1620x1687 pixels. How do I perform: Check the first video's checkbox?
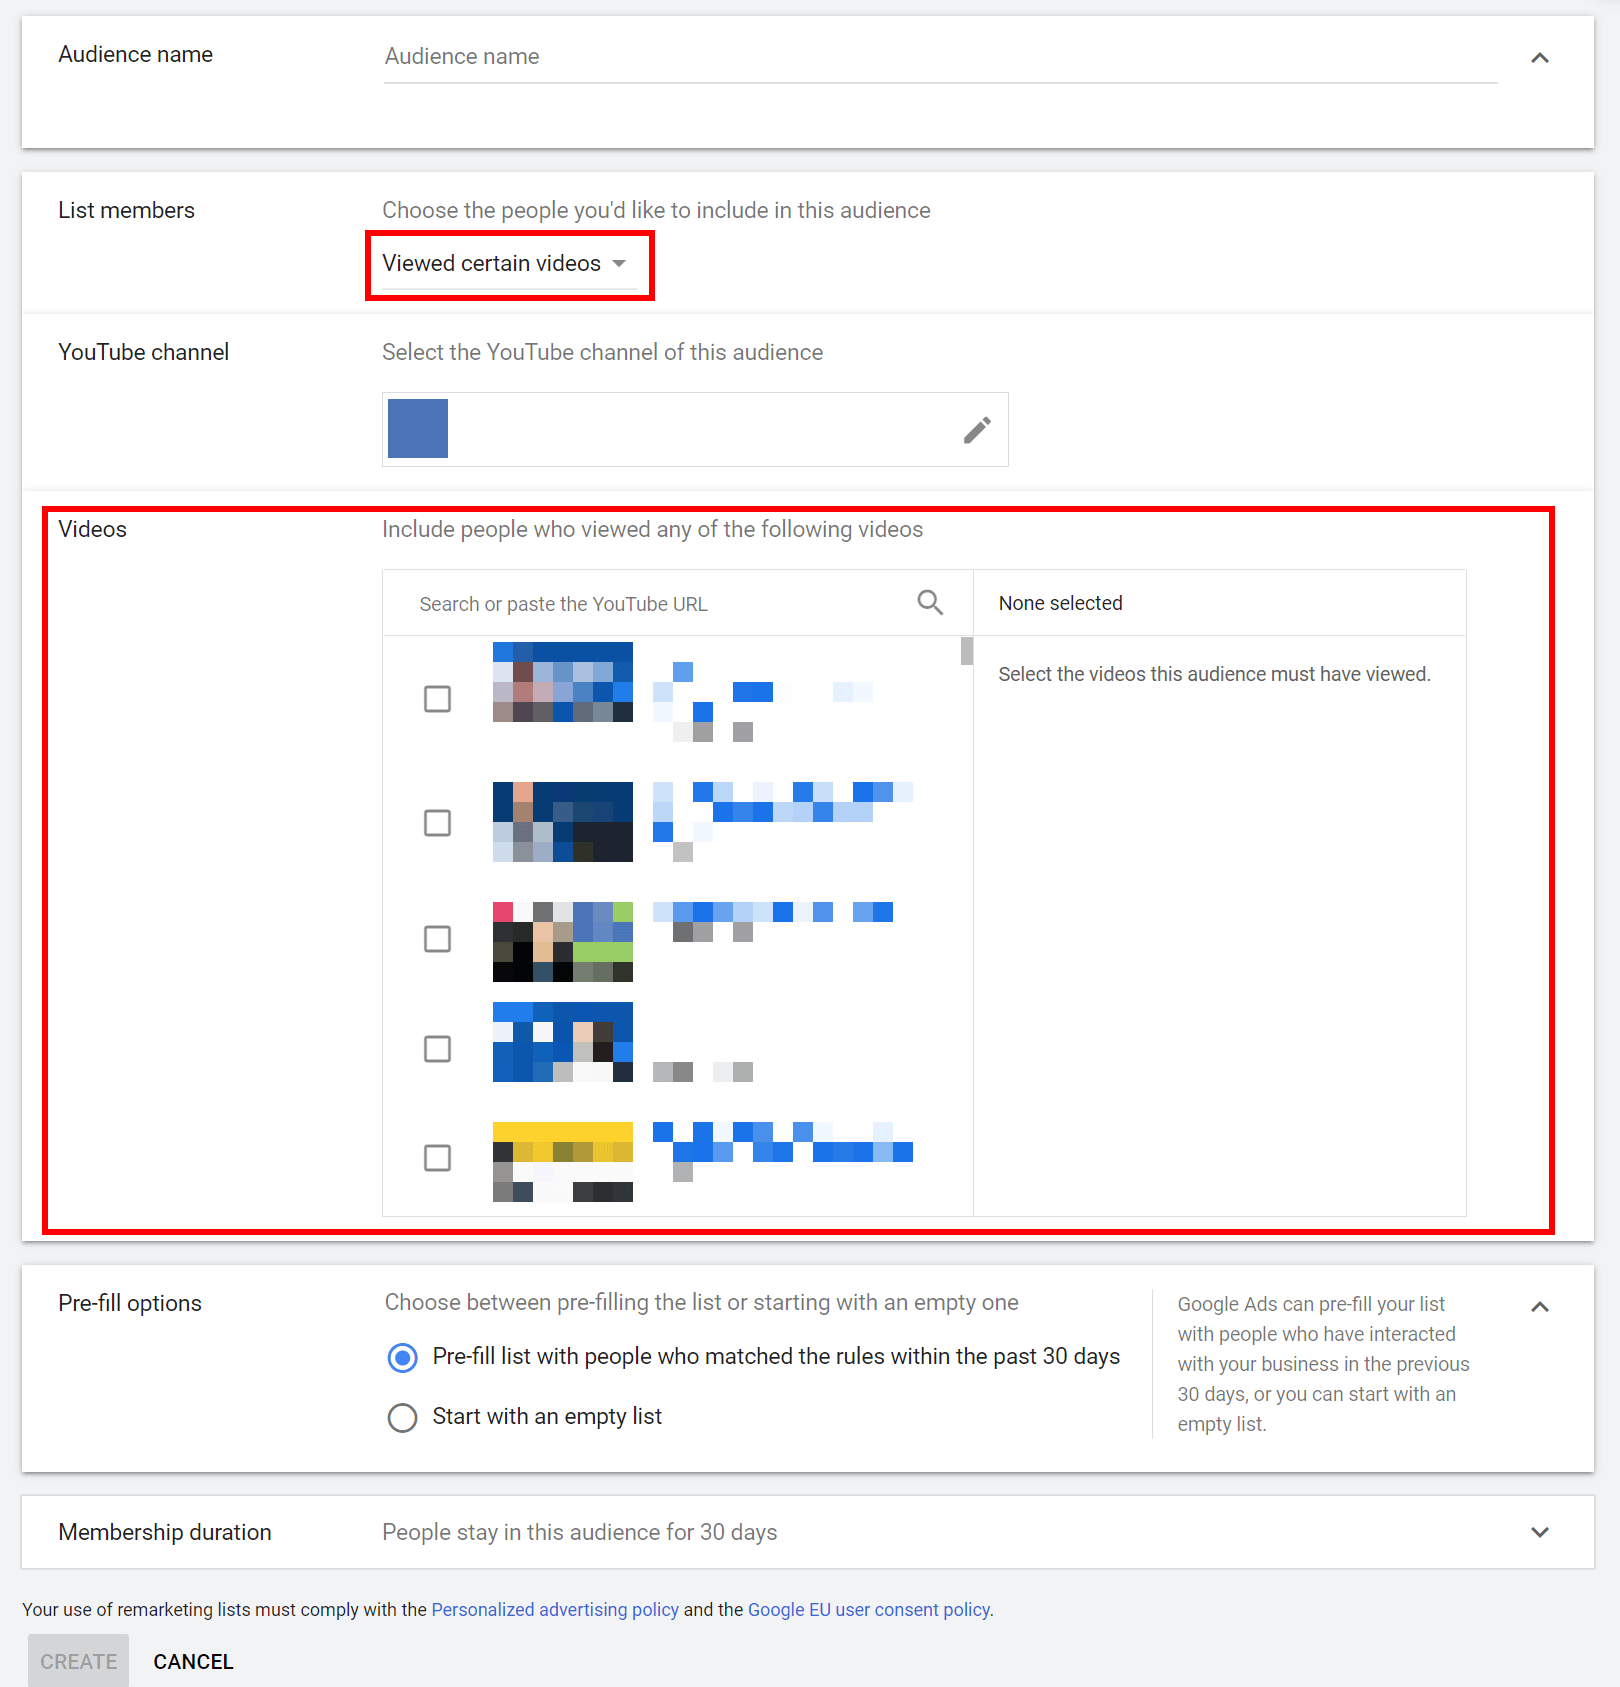pyautogui.click(x=437, y=698)
